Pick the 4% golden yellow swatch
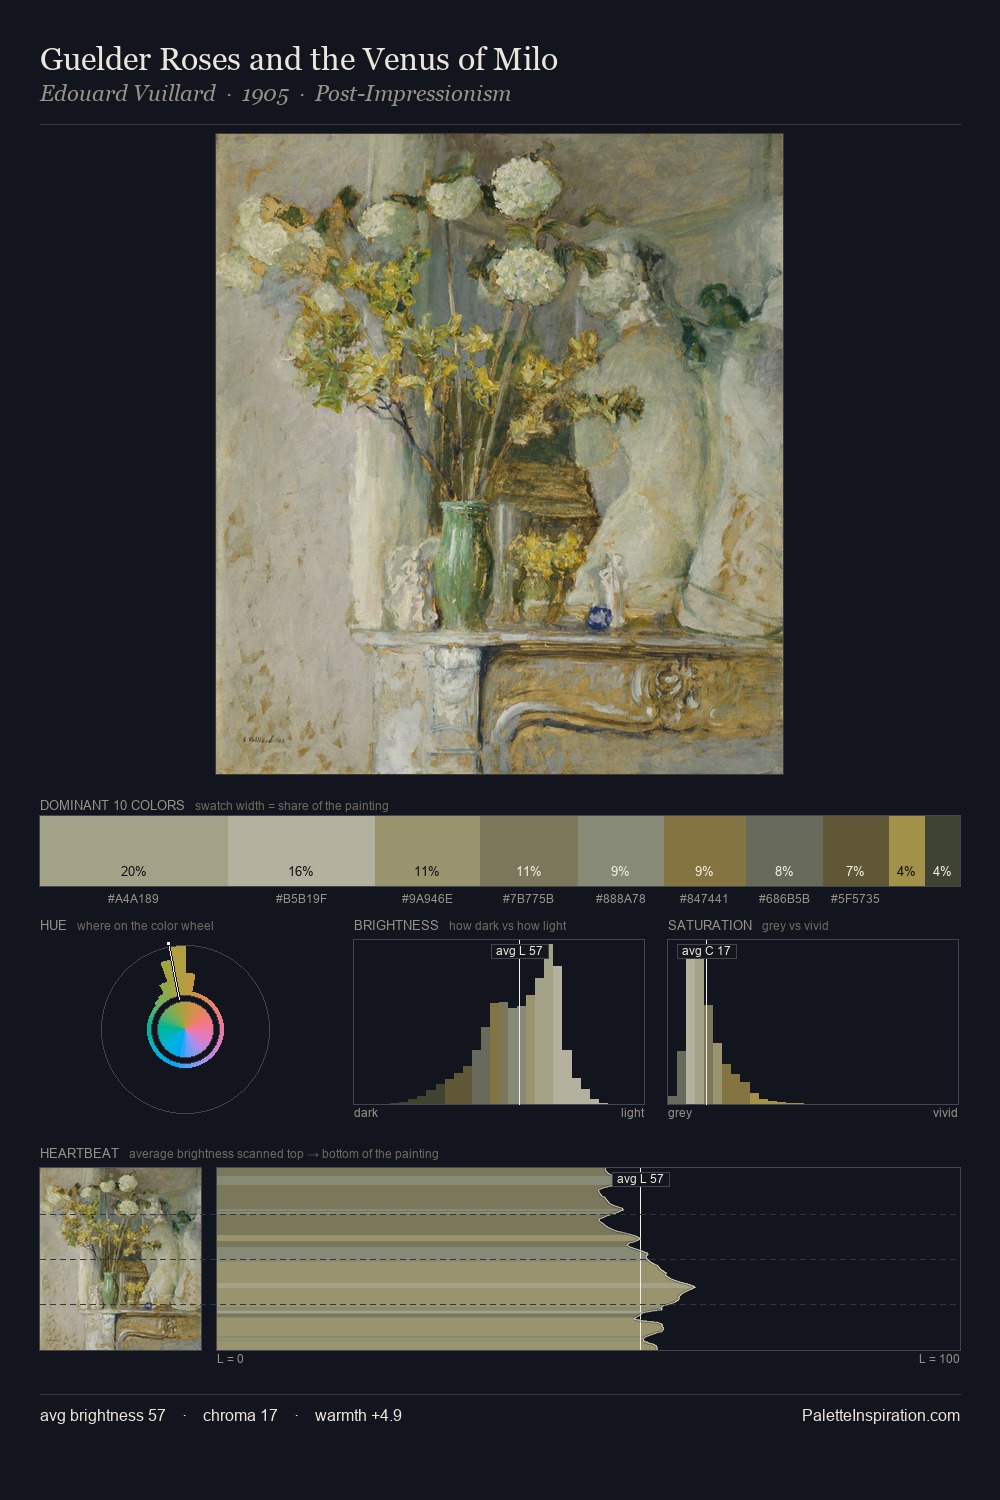 pyautogui.click(x=906, y=850)
